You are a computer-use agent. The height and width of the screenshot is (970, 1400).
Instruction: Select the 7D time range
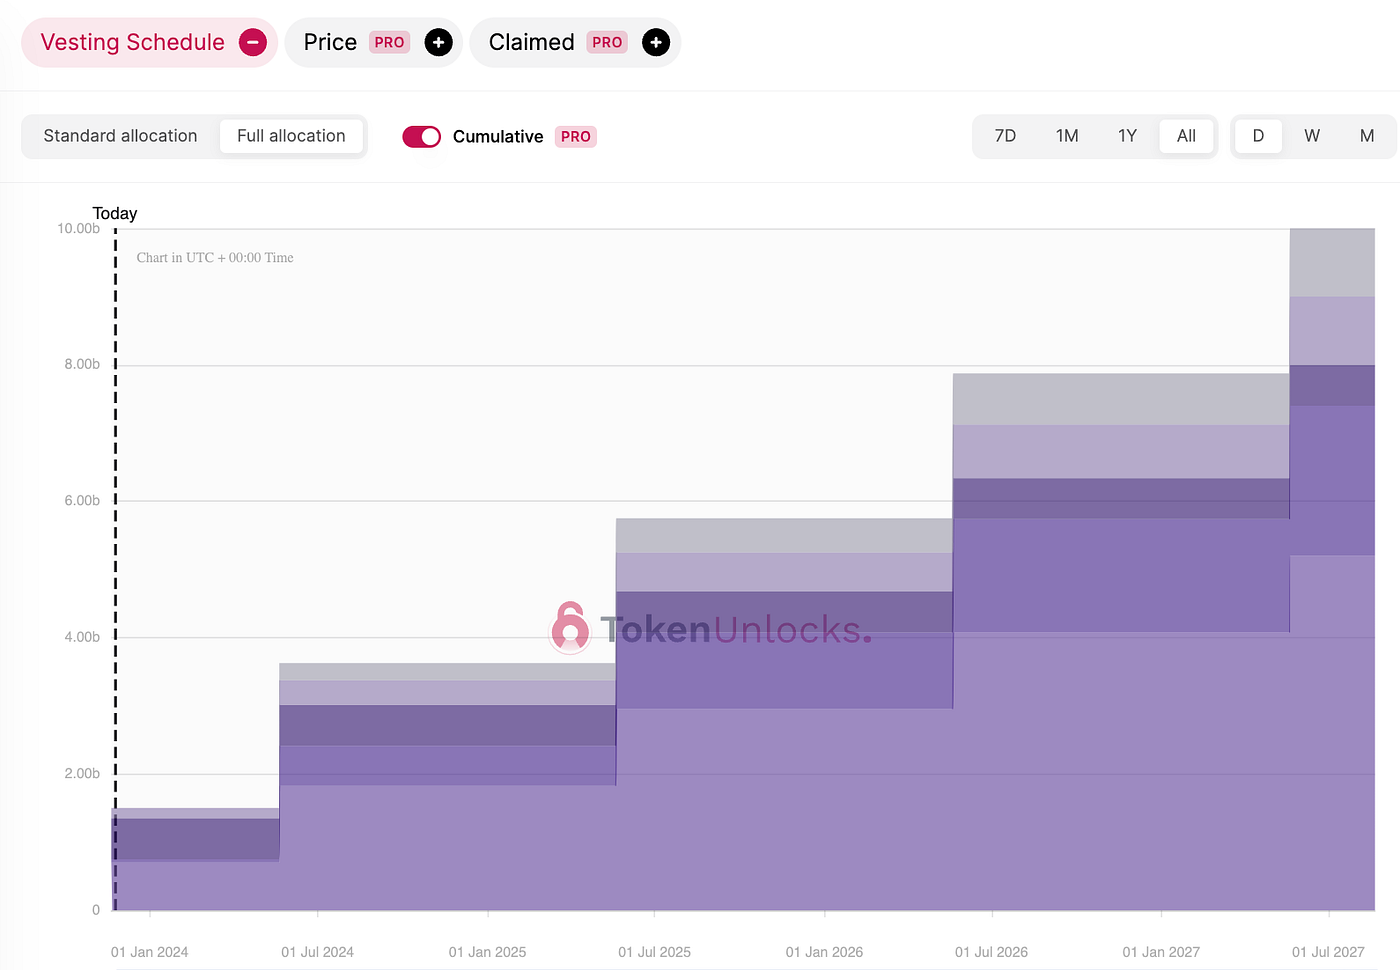click(1005, 136)
